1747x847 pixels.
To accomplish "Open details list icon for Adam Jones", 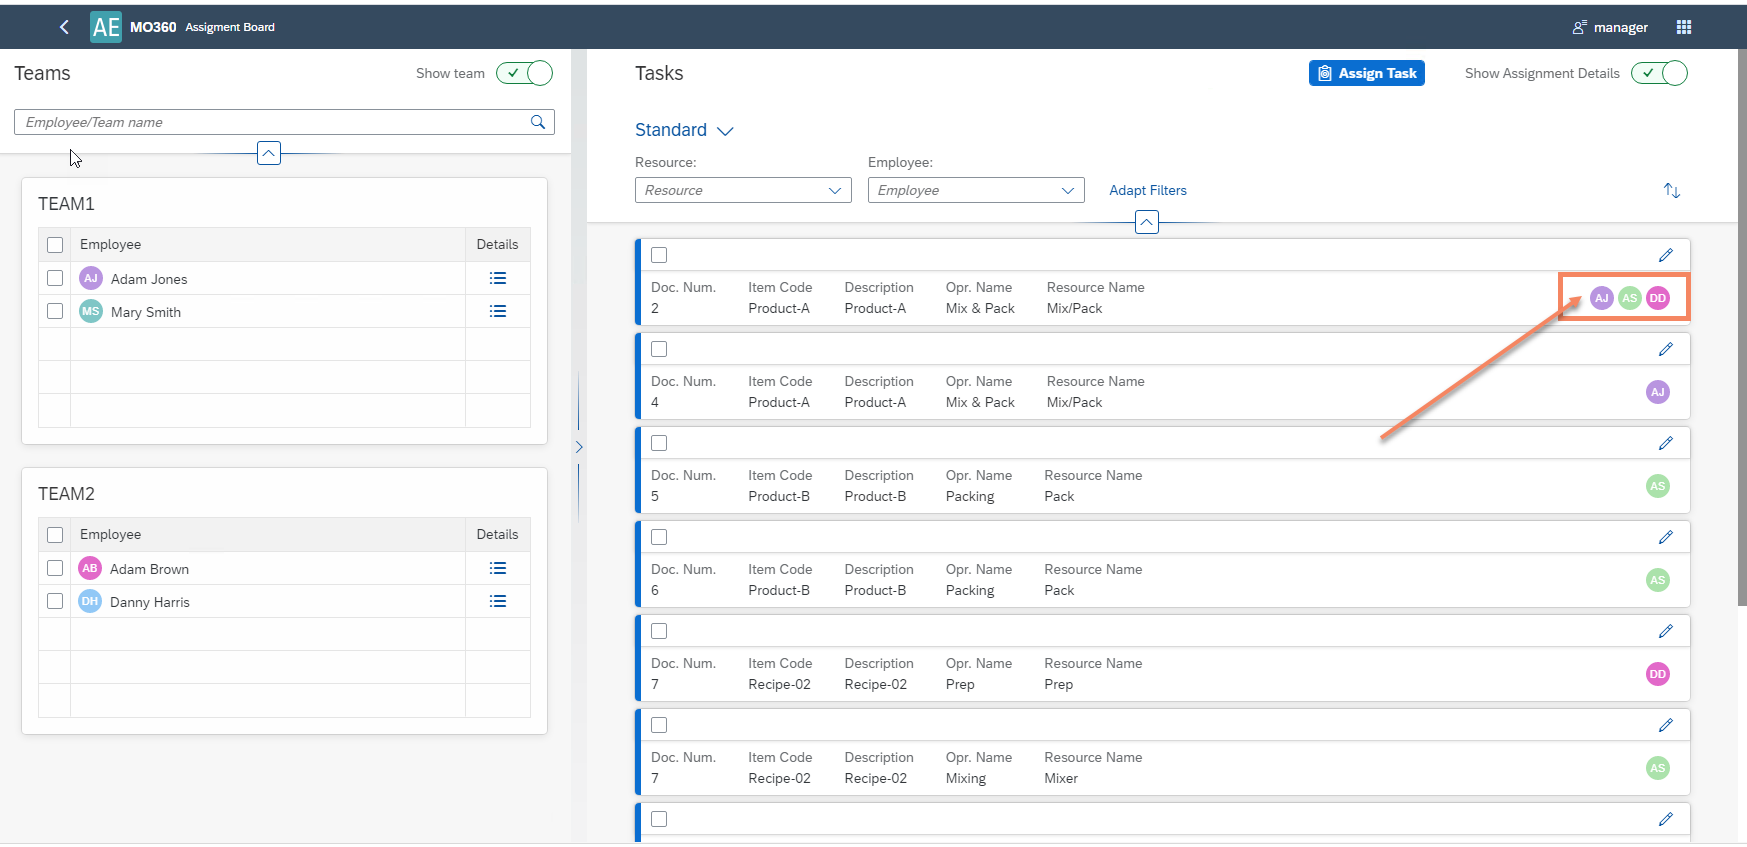I will (x=497, y=278).
